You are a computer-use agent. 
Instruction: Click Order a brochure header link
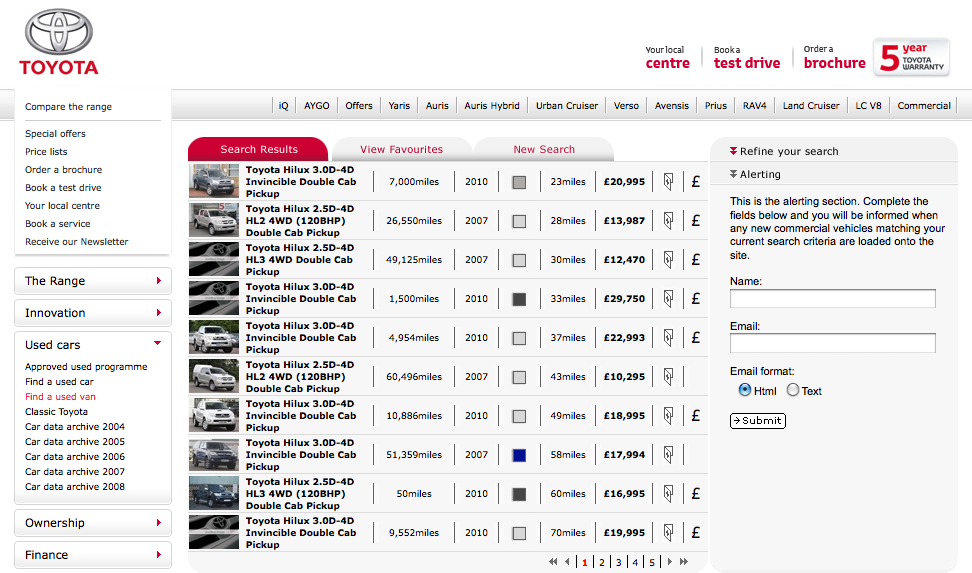click(x=834, y=58)
